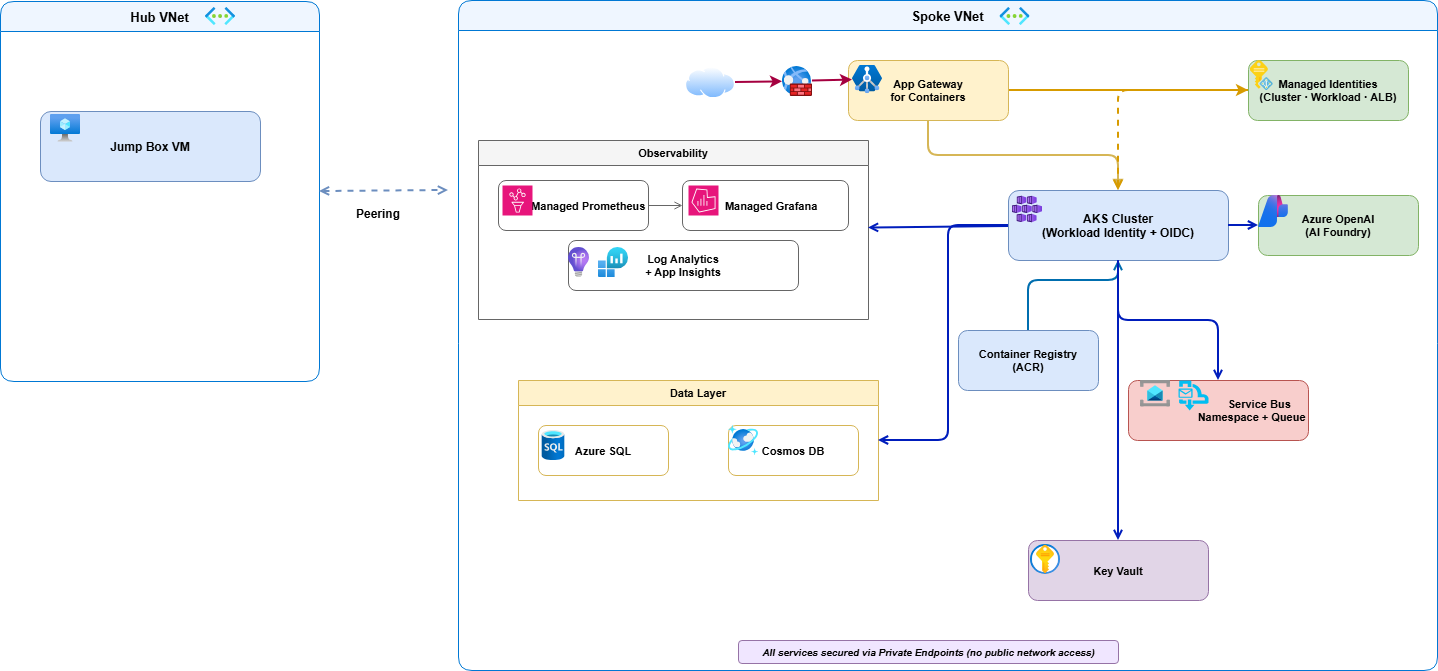Select the web application firewall icon
Viewport: 1438px width, 671px height.
(x=797, y=81)
